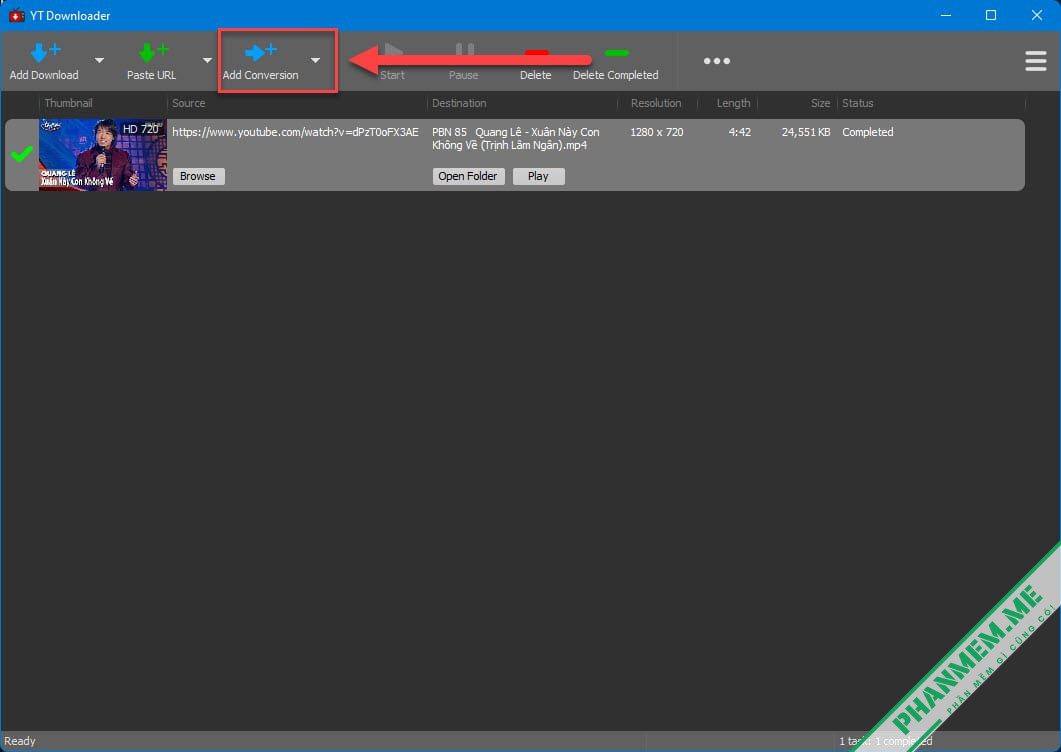Sort by the Size column header
Viewport: 1061px width, 752px height.
[x=820, y=103]
